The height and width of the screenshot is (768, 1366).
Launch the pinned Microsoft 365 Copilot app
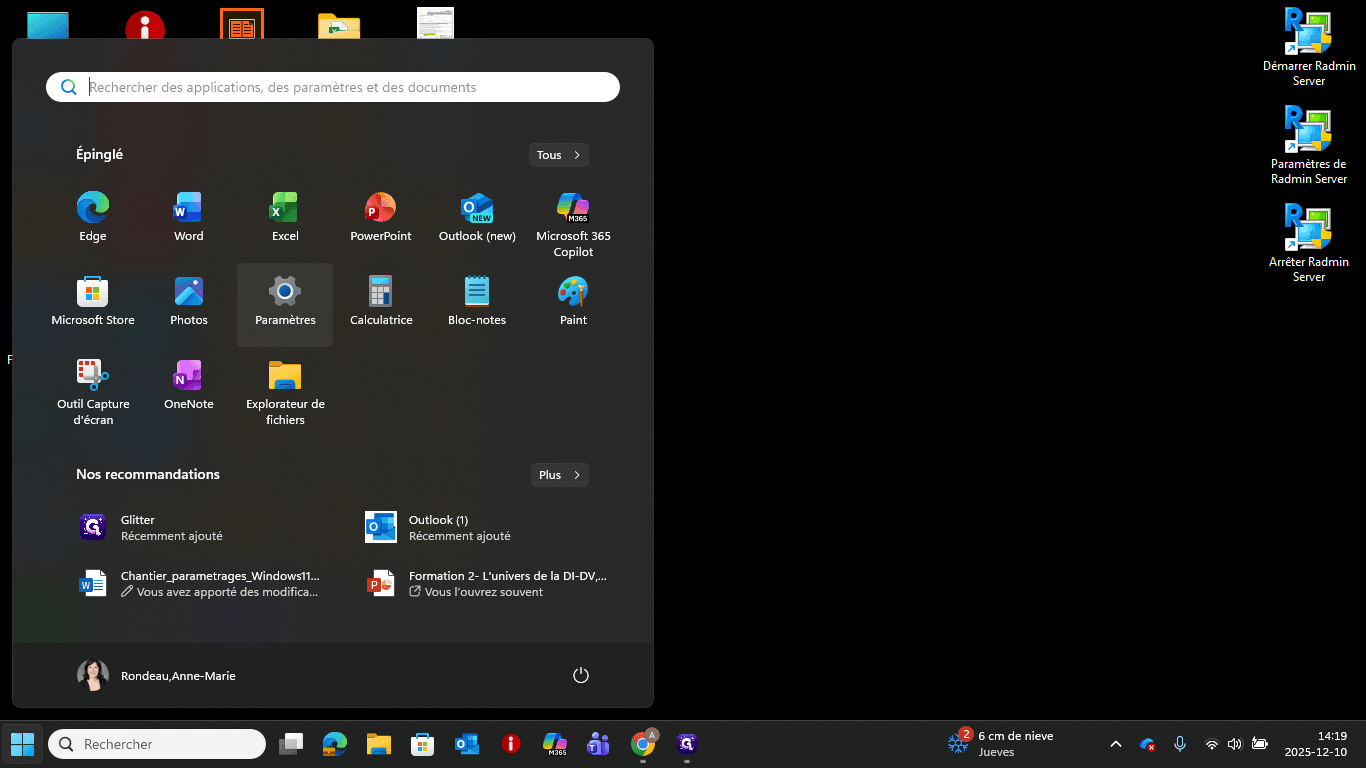[573, 224]
